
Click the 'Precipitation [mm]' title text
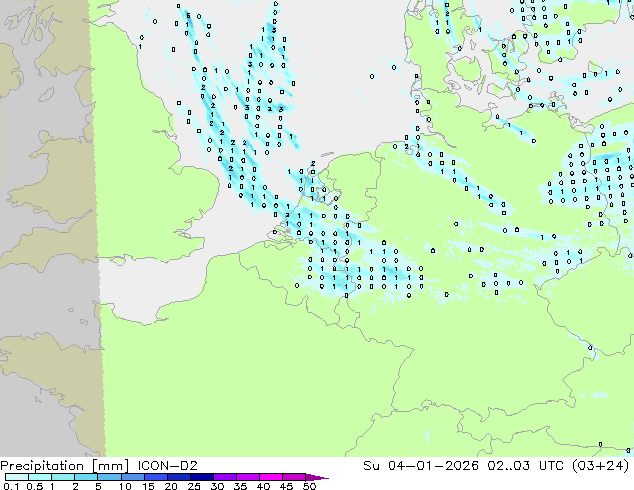[x=64, y=466]
